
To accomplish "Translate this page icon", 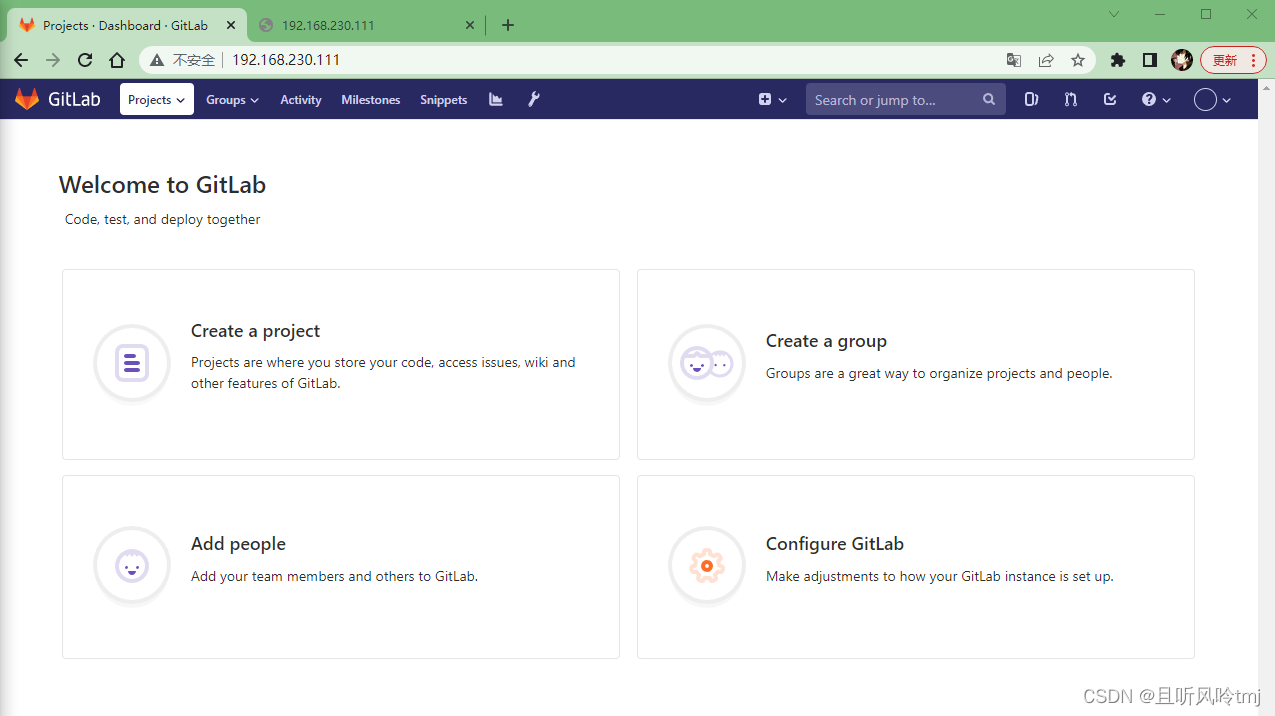I will [x=1014, y=60].
